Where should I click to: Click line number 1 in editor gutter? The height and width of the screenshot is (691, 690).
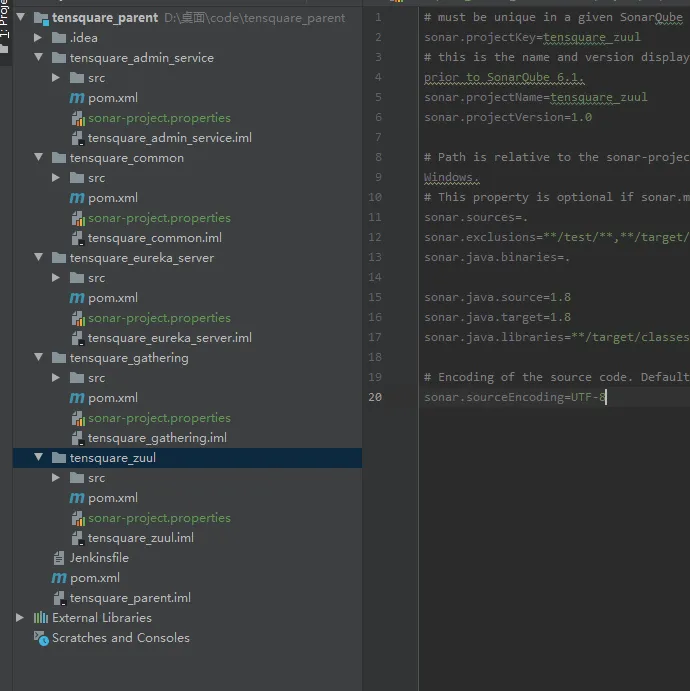pos(378,17)
